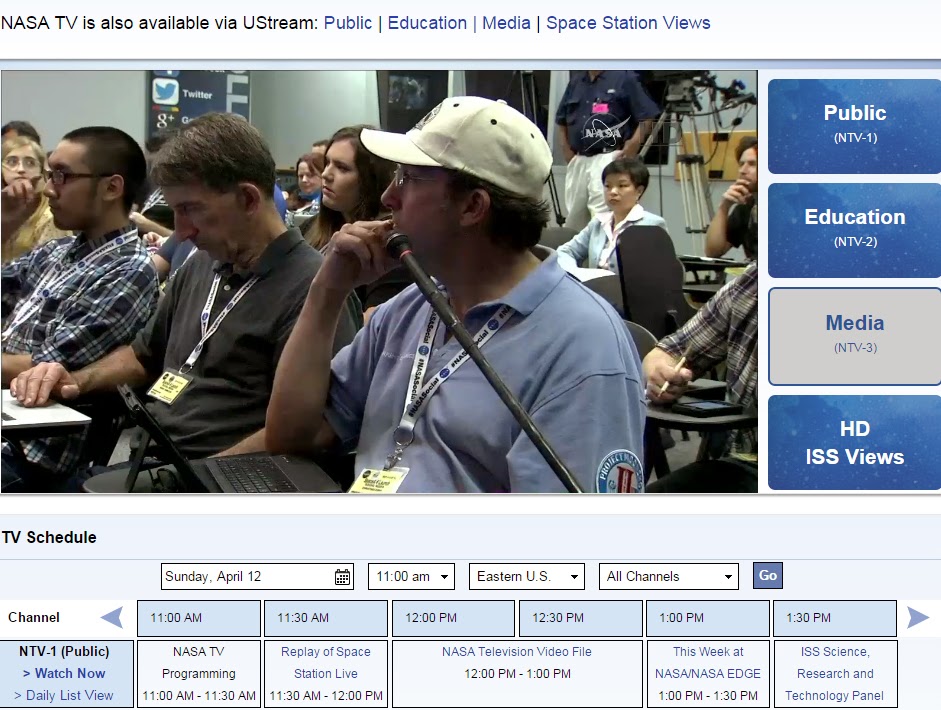Viewport: 941px width, 710px height.
Task: Select the 11:30 AM time header
Action: click(326, 618)
